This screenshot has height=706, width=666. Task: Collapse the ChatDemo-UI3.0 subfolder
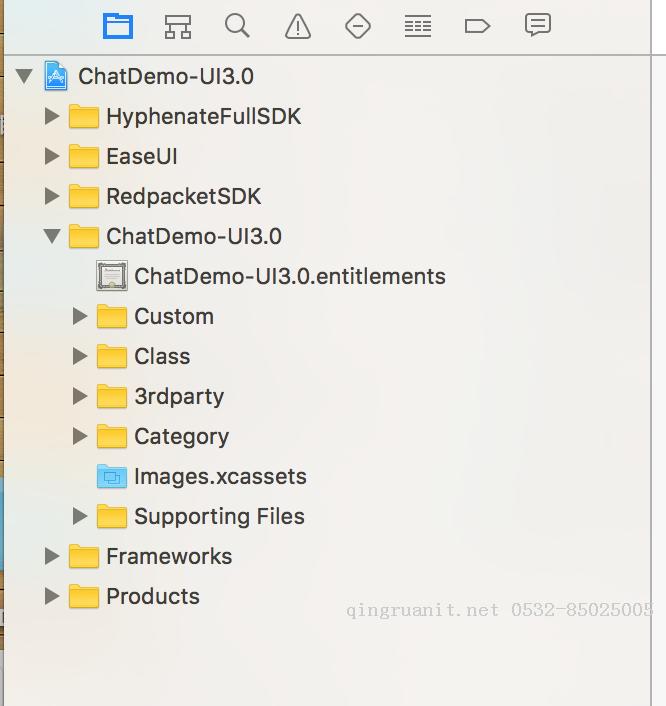[x=52, y=236]
